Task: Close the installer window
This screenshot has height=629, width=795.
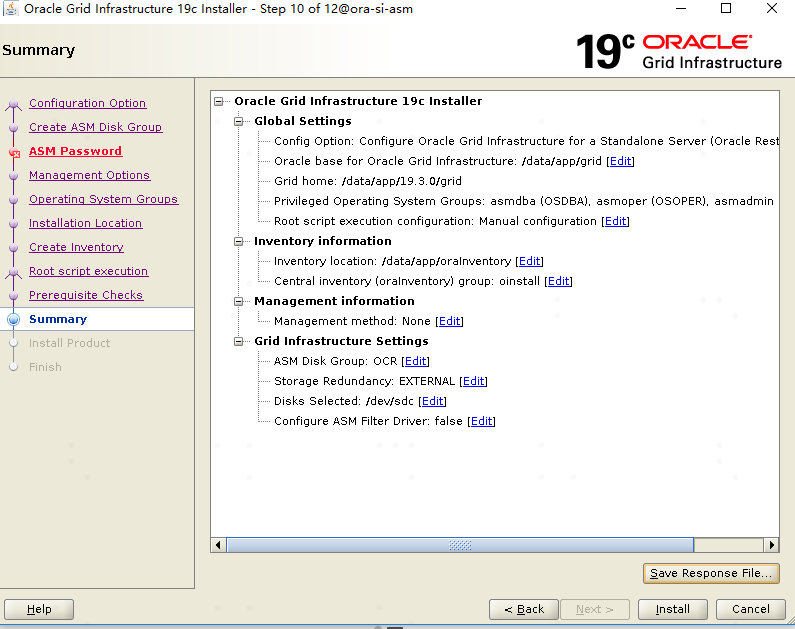Action: tap(771, 9)
